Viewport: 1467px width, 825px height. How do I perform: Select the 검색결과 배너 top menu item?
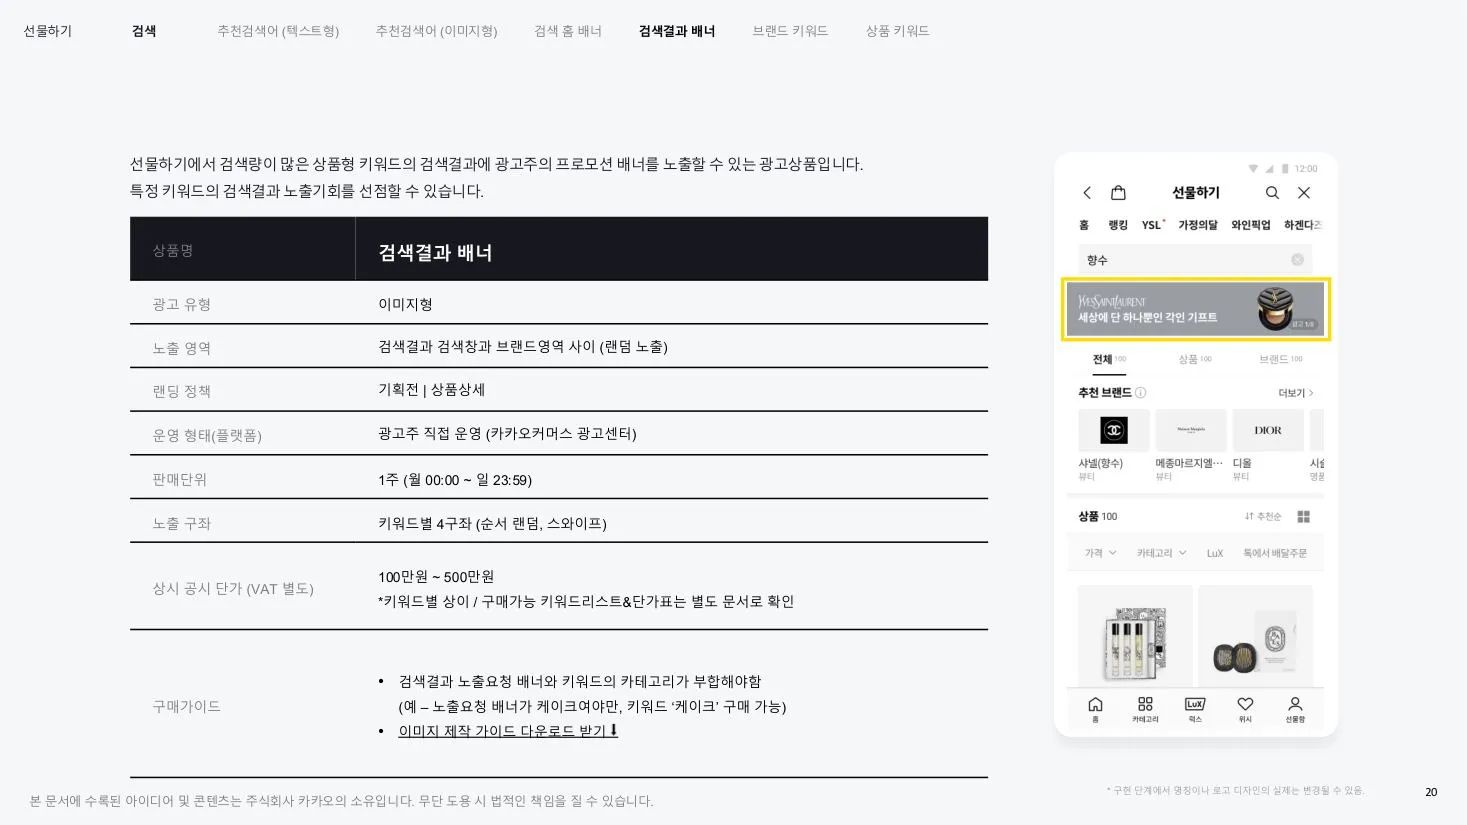(x=677, y=31)
